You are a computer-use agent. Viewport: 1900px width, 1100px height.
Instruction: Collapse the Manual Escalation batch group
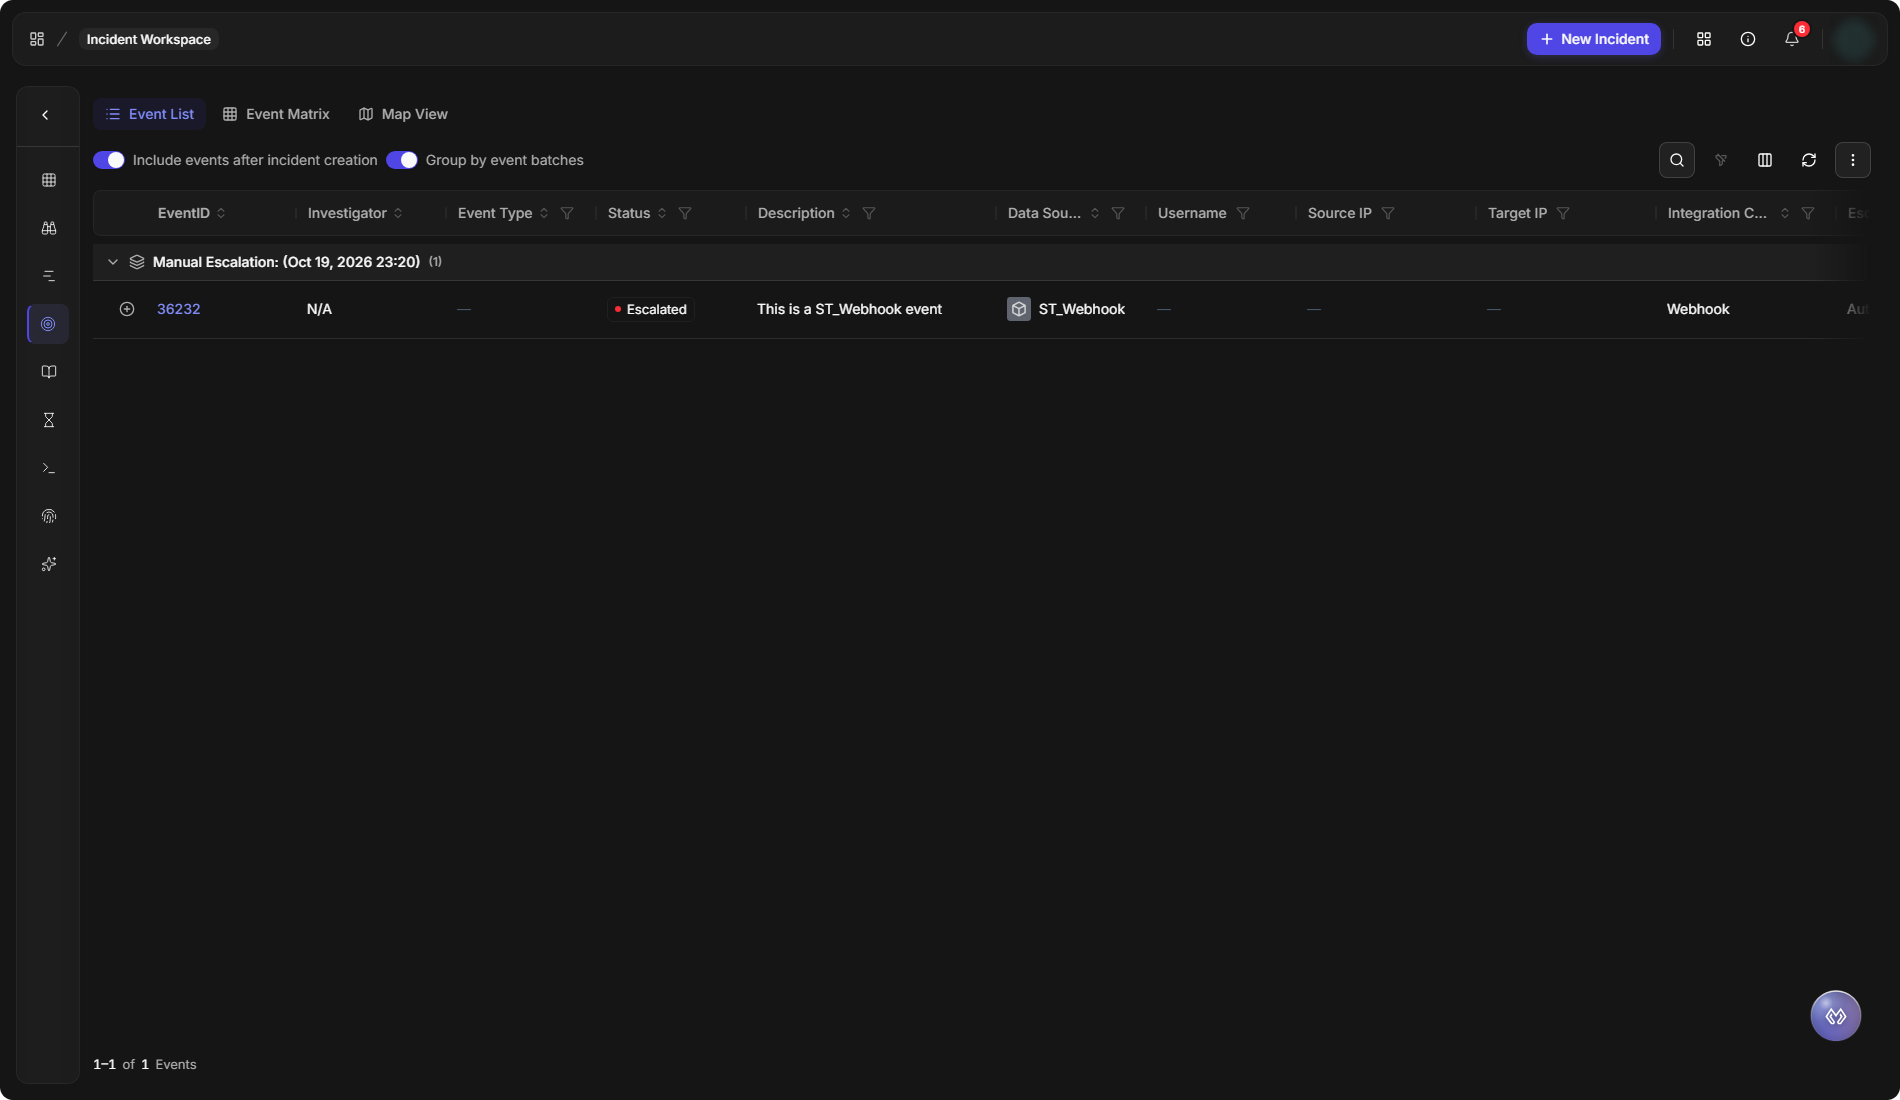pos(113,262)
